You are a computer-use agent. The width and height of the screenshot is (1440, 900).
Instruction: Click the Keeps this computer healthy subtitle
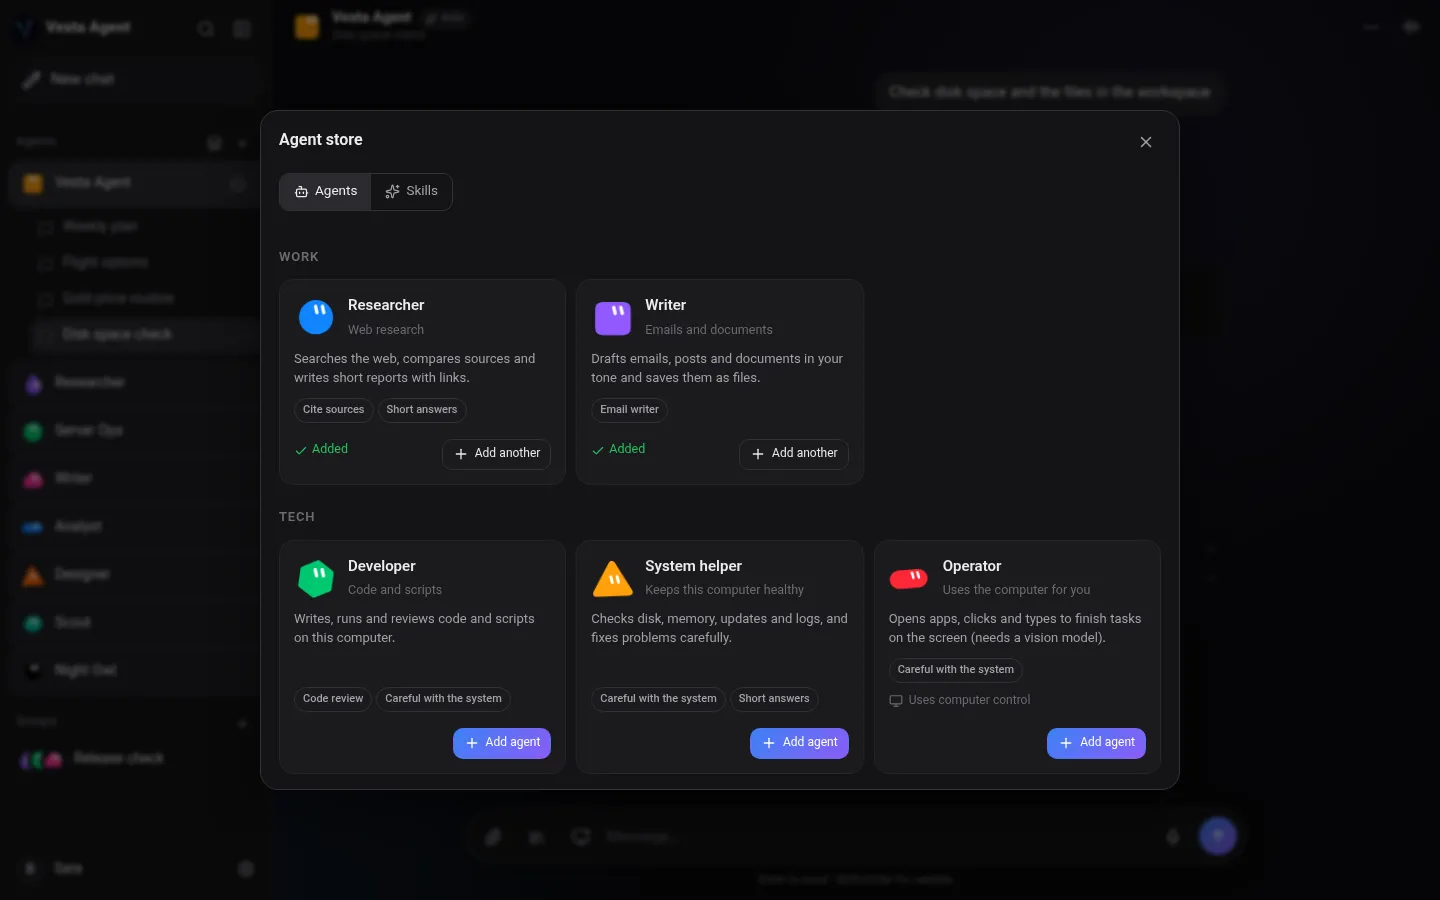pos(725,590)
